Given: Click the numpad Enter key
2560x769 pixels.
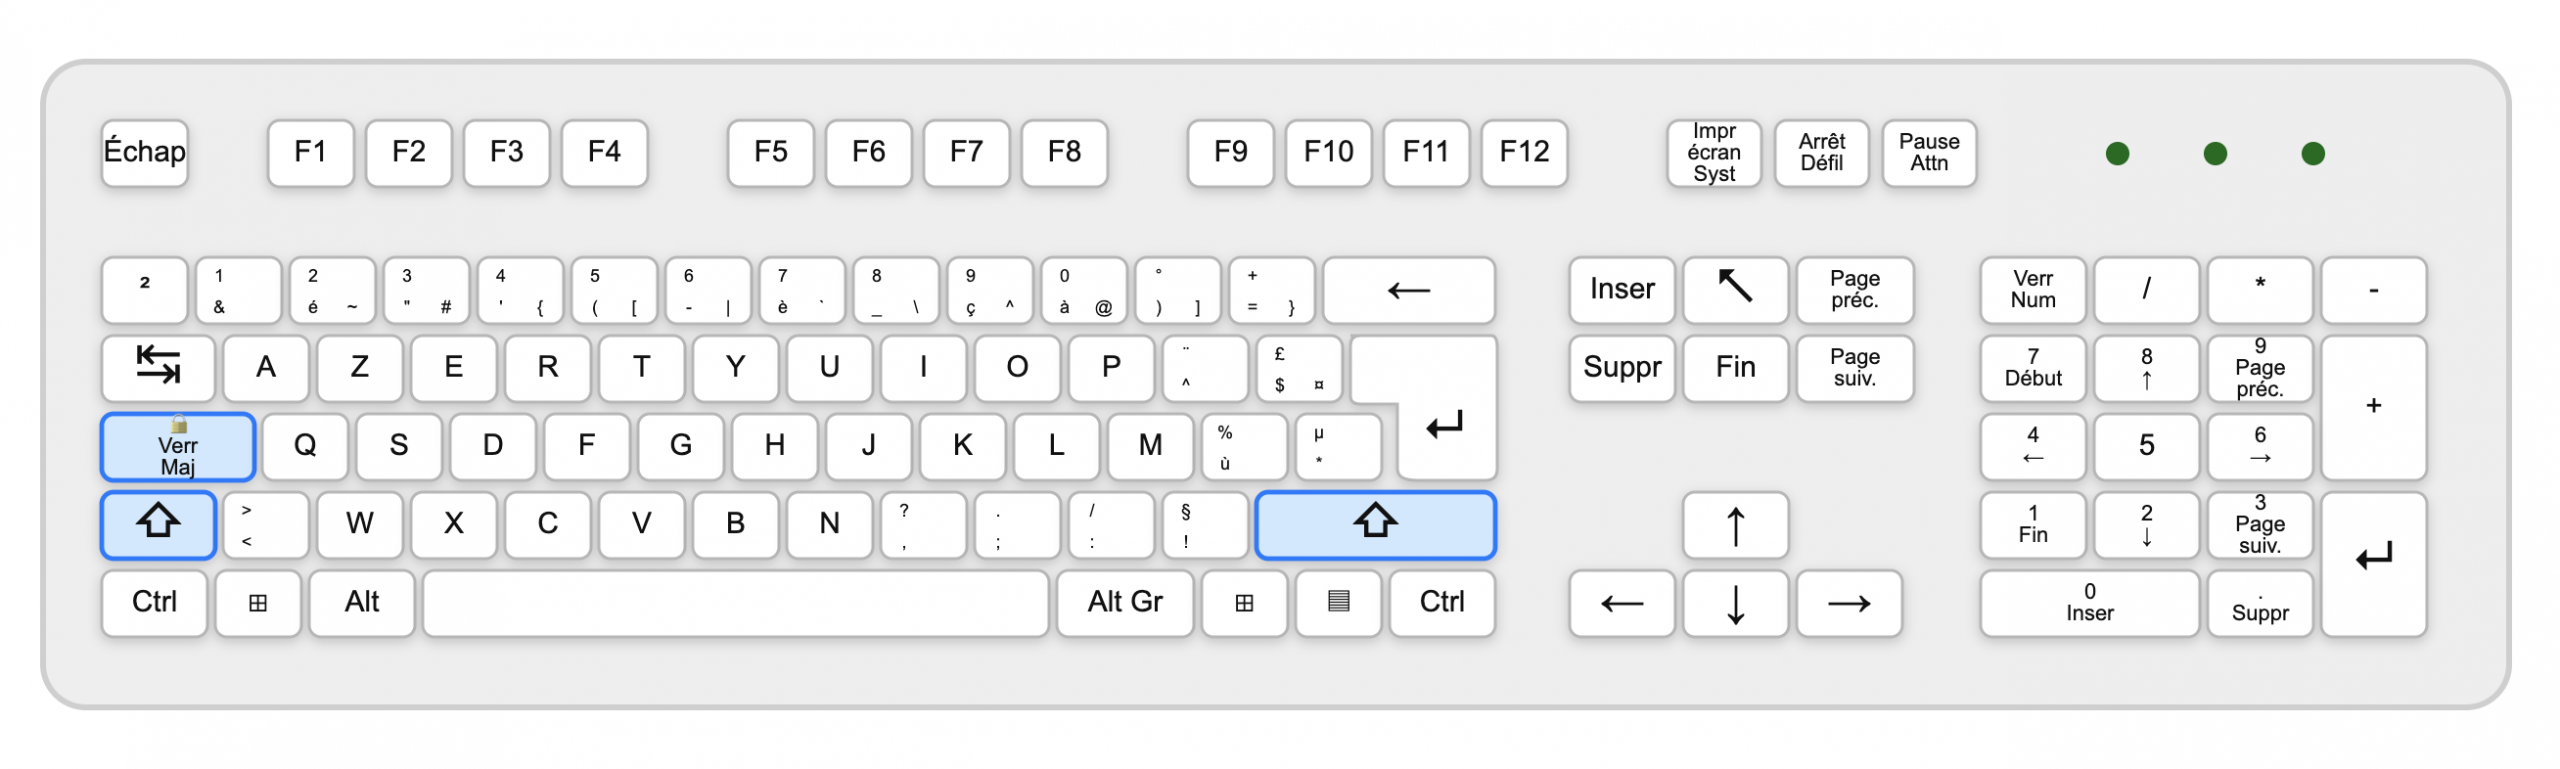Looking at the screenshot, I should [2373, 563].
